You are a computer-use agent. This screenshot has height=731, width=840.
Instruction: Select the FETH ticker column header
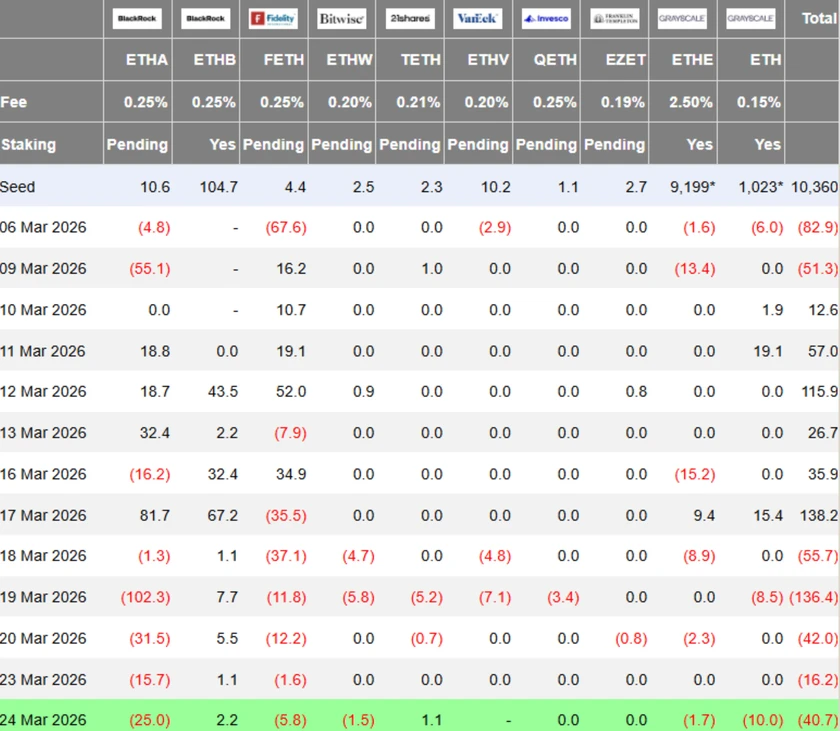click(x=284, y=60)
